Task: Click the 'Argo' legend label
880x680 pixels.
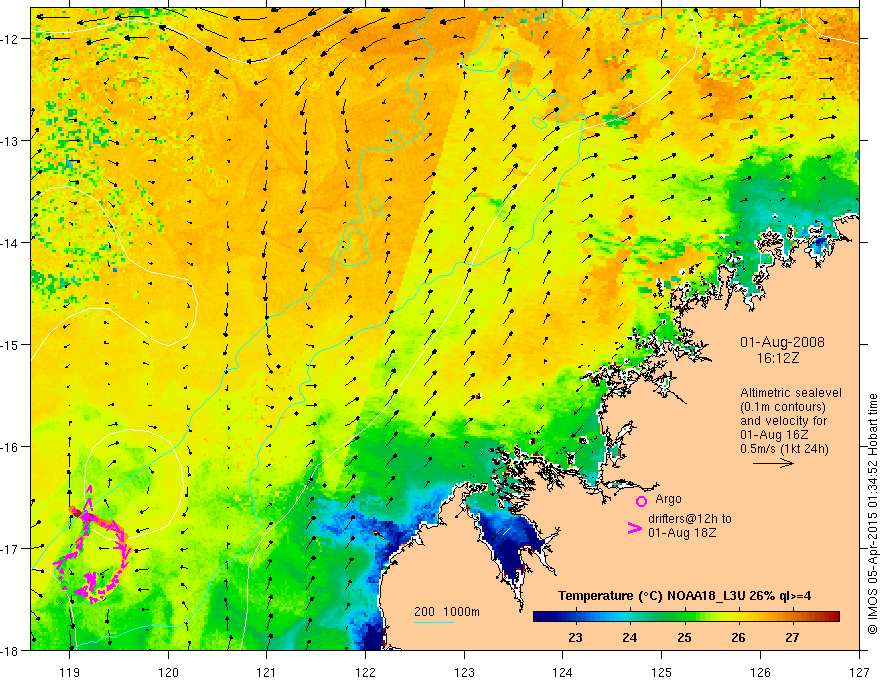Action: pyautogui.click(x=668, y=499)
